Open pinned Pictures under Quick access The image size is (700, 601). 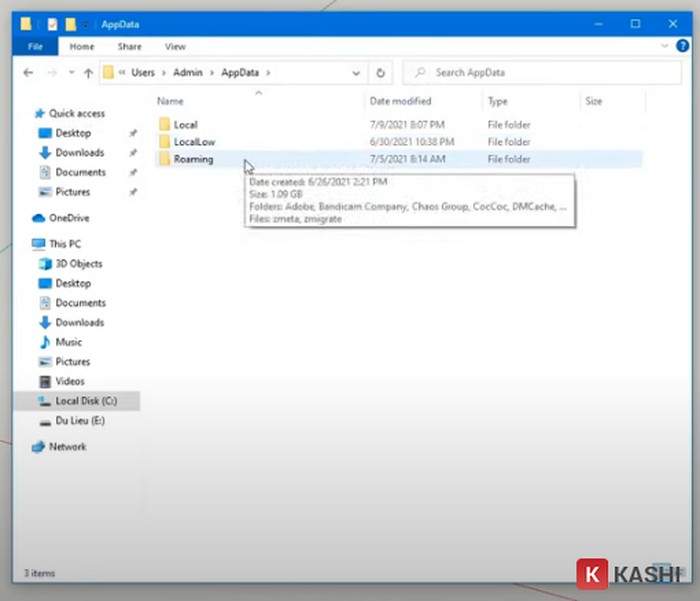[73, 192]
